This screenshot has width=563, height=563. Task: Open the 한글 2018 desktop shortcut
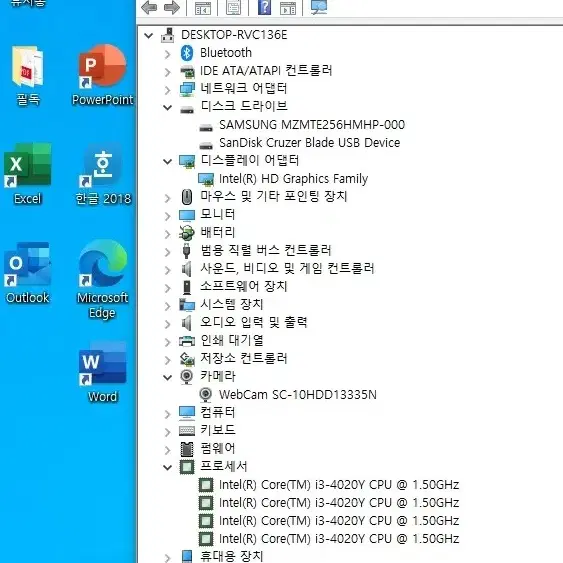103,174
